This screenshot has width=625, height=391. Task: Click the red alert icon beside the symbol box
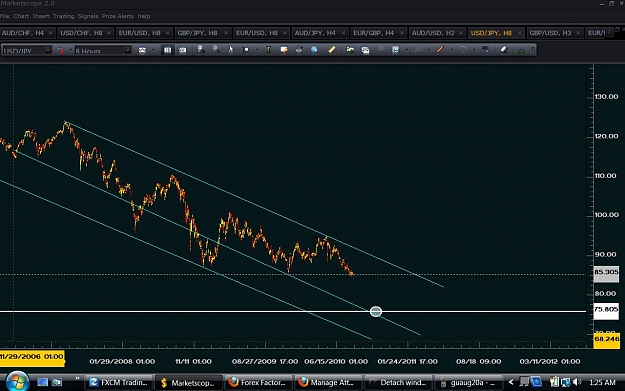point(61,50)
